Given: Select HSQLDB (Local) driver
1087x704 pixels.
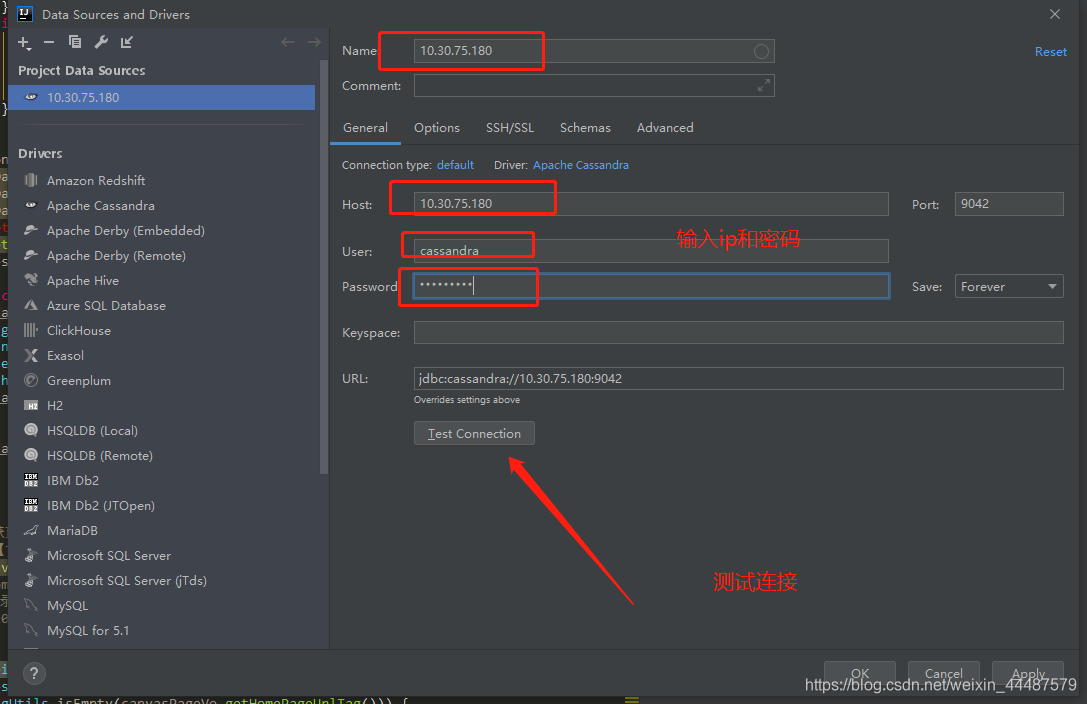Looking at the screenshot, I should coord(92,430).
